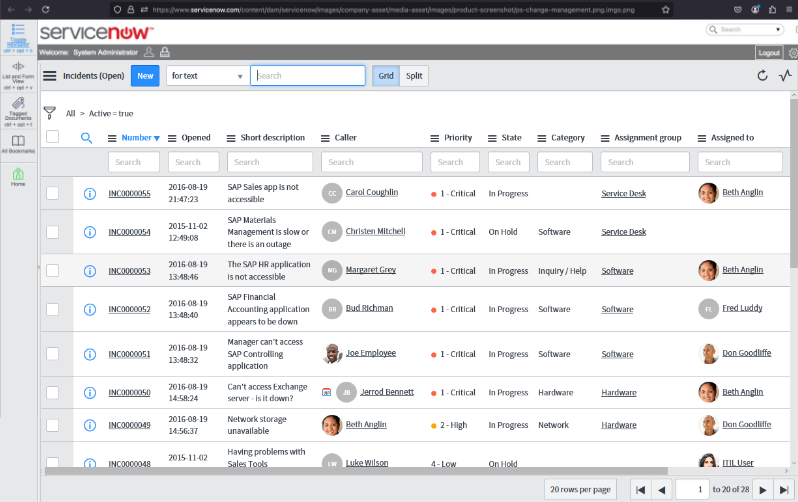This screenshot has width=798, height=502.
Task: Go to Home in the sidebar
Action: 18,176
